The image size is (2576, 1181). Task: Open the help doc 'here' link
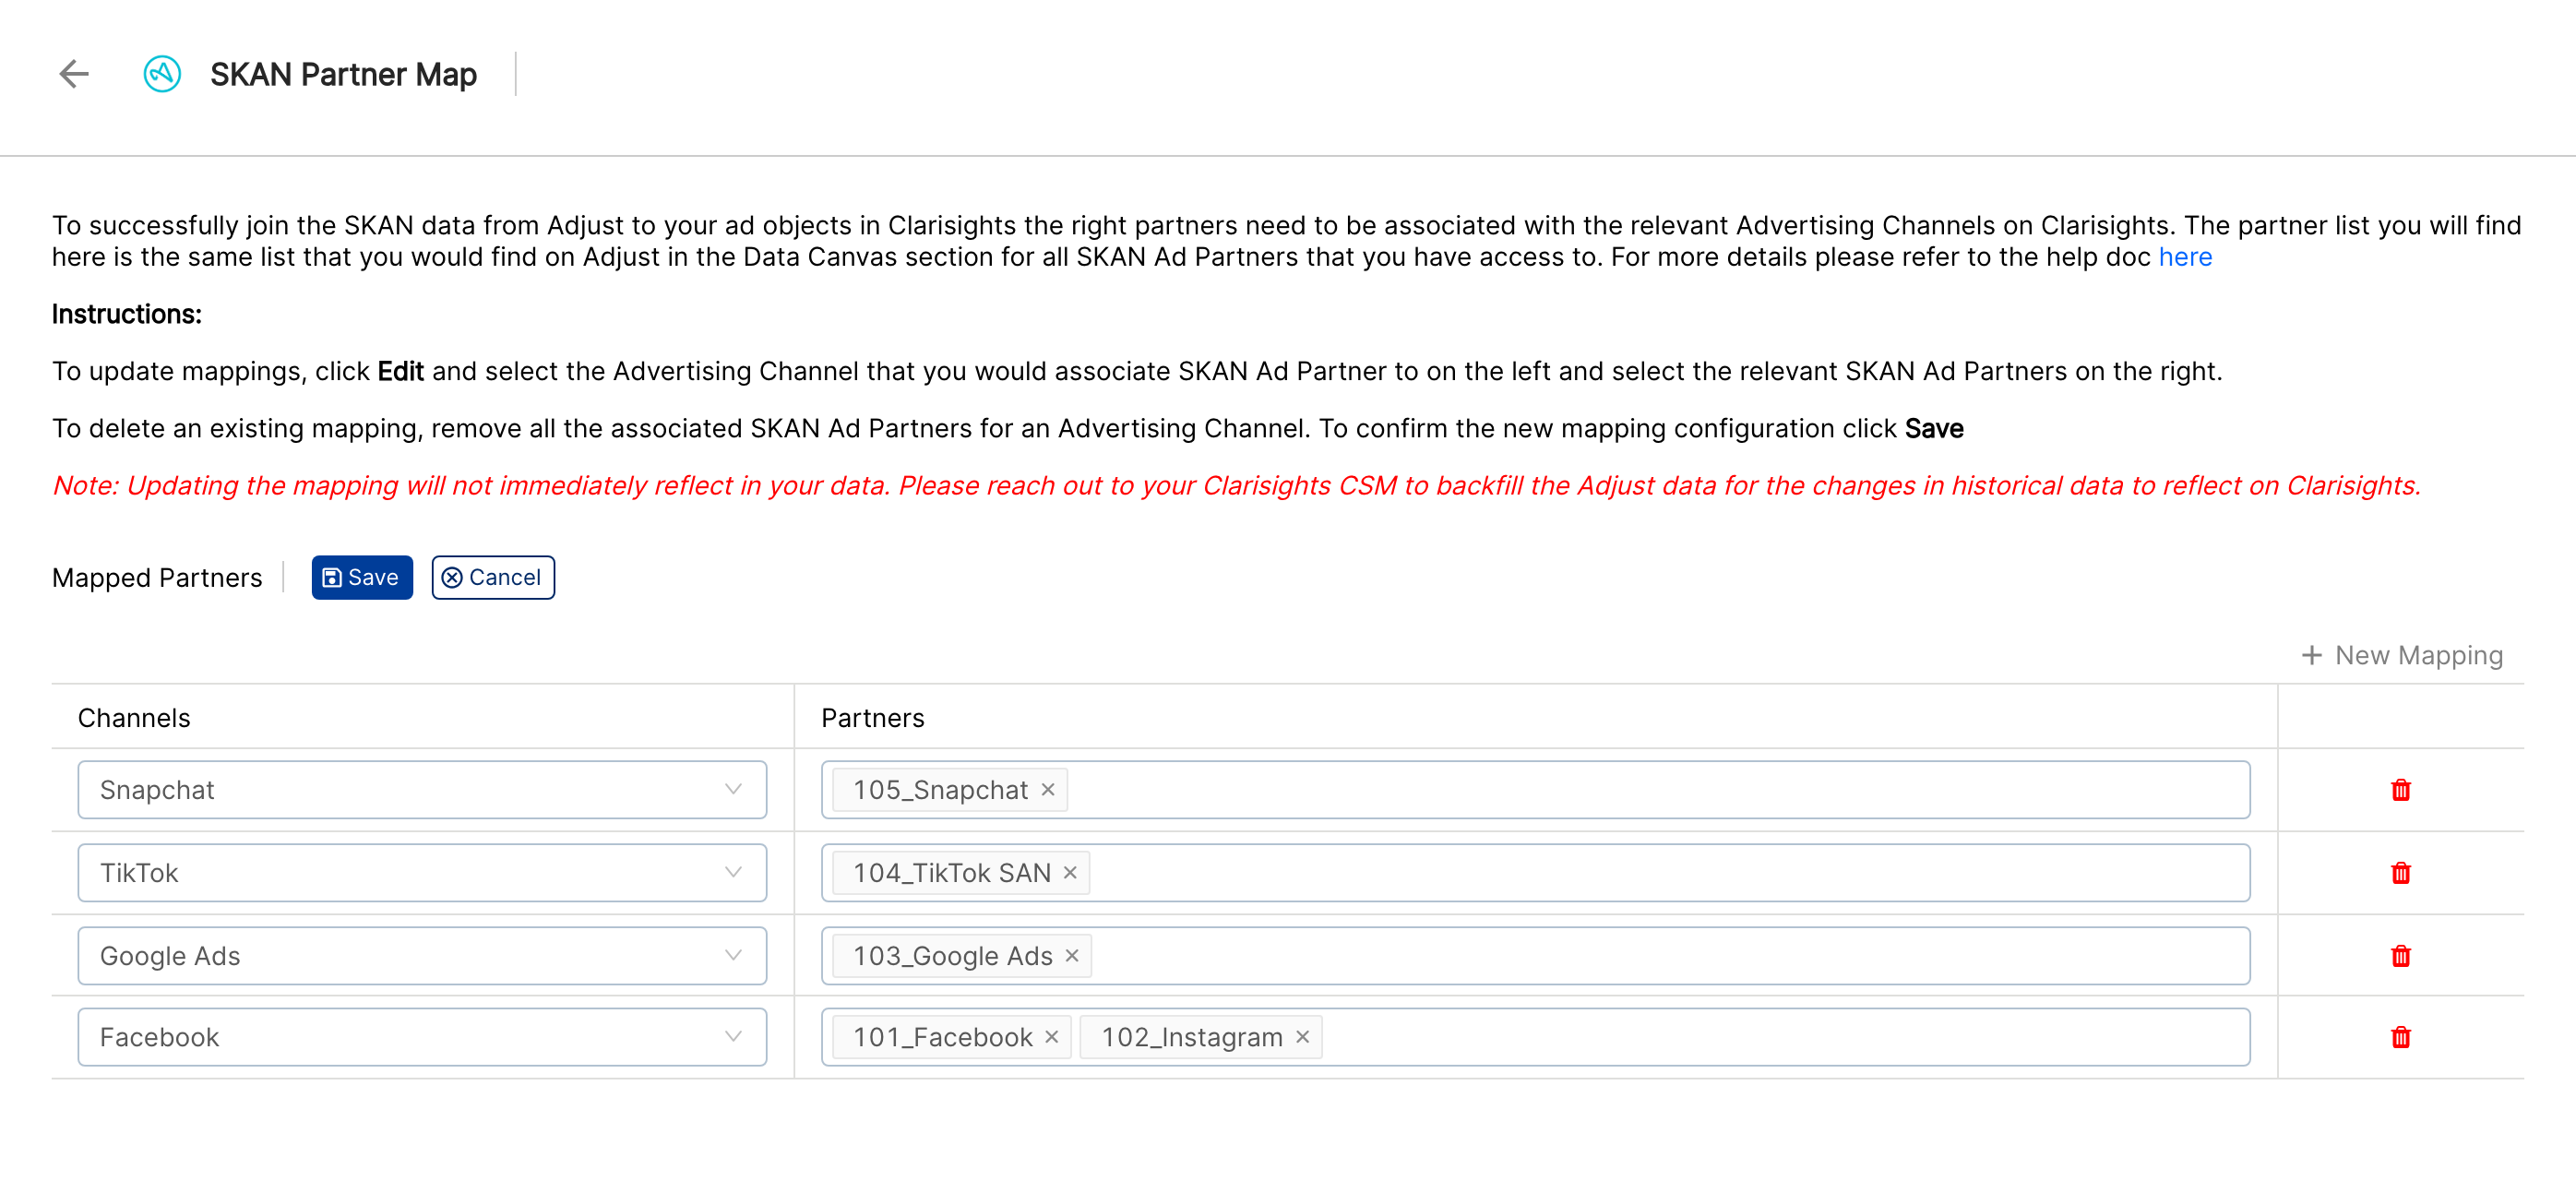click(2185, 257)
